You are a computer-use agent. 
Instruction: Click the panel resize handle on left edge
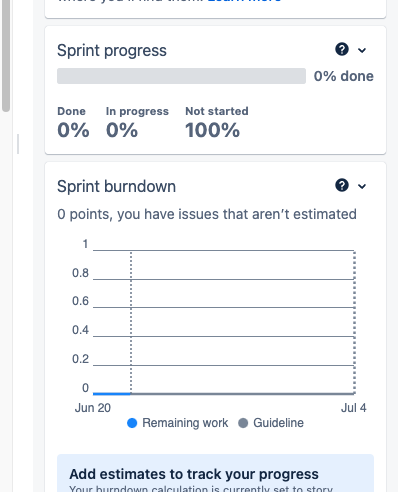point(18,144)
